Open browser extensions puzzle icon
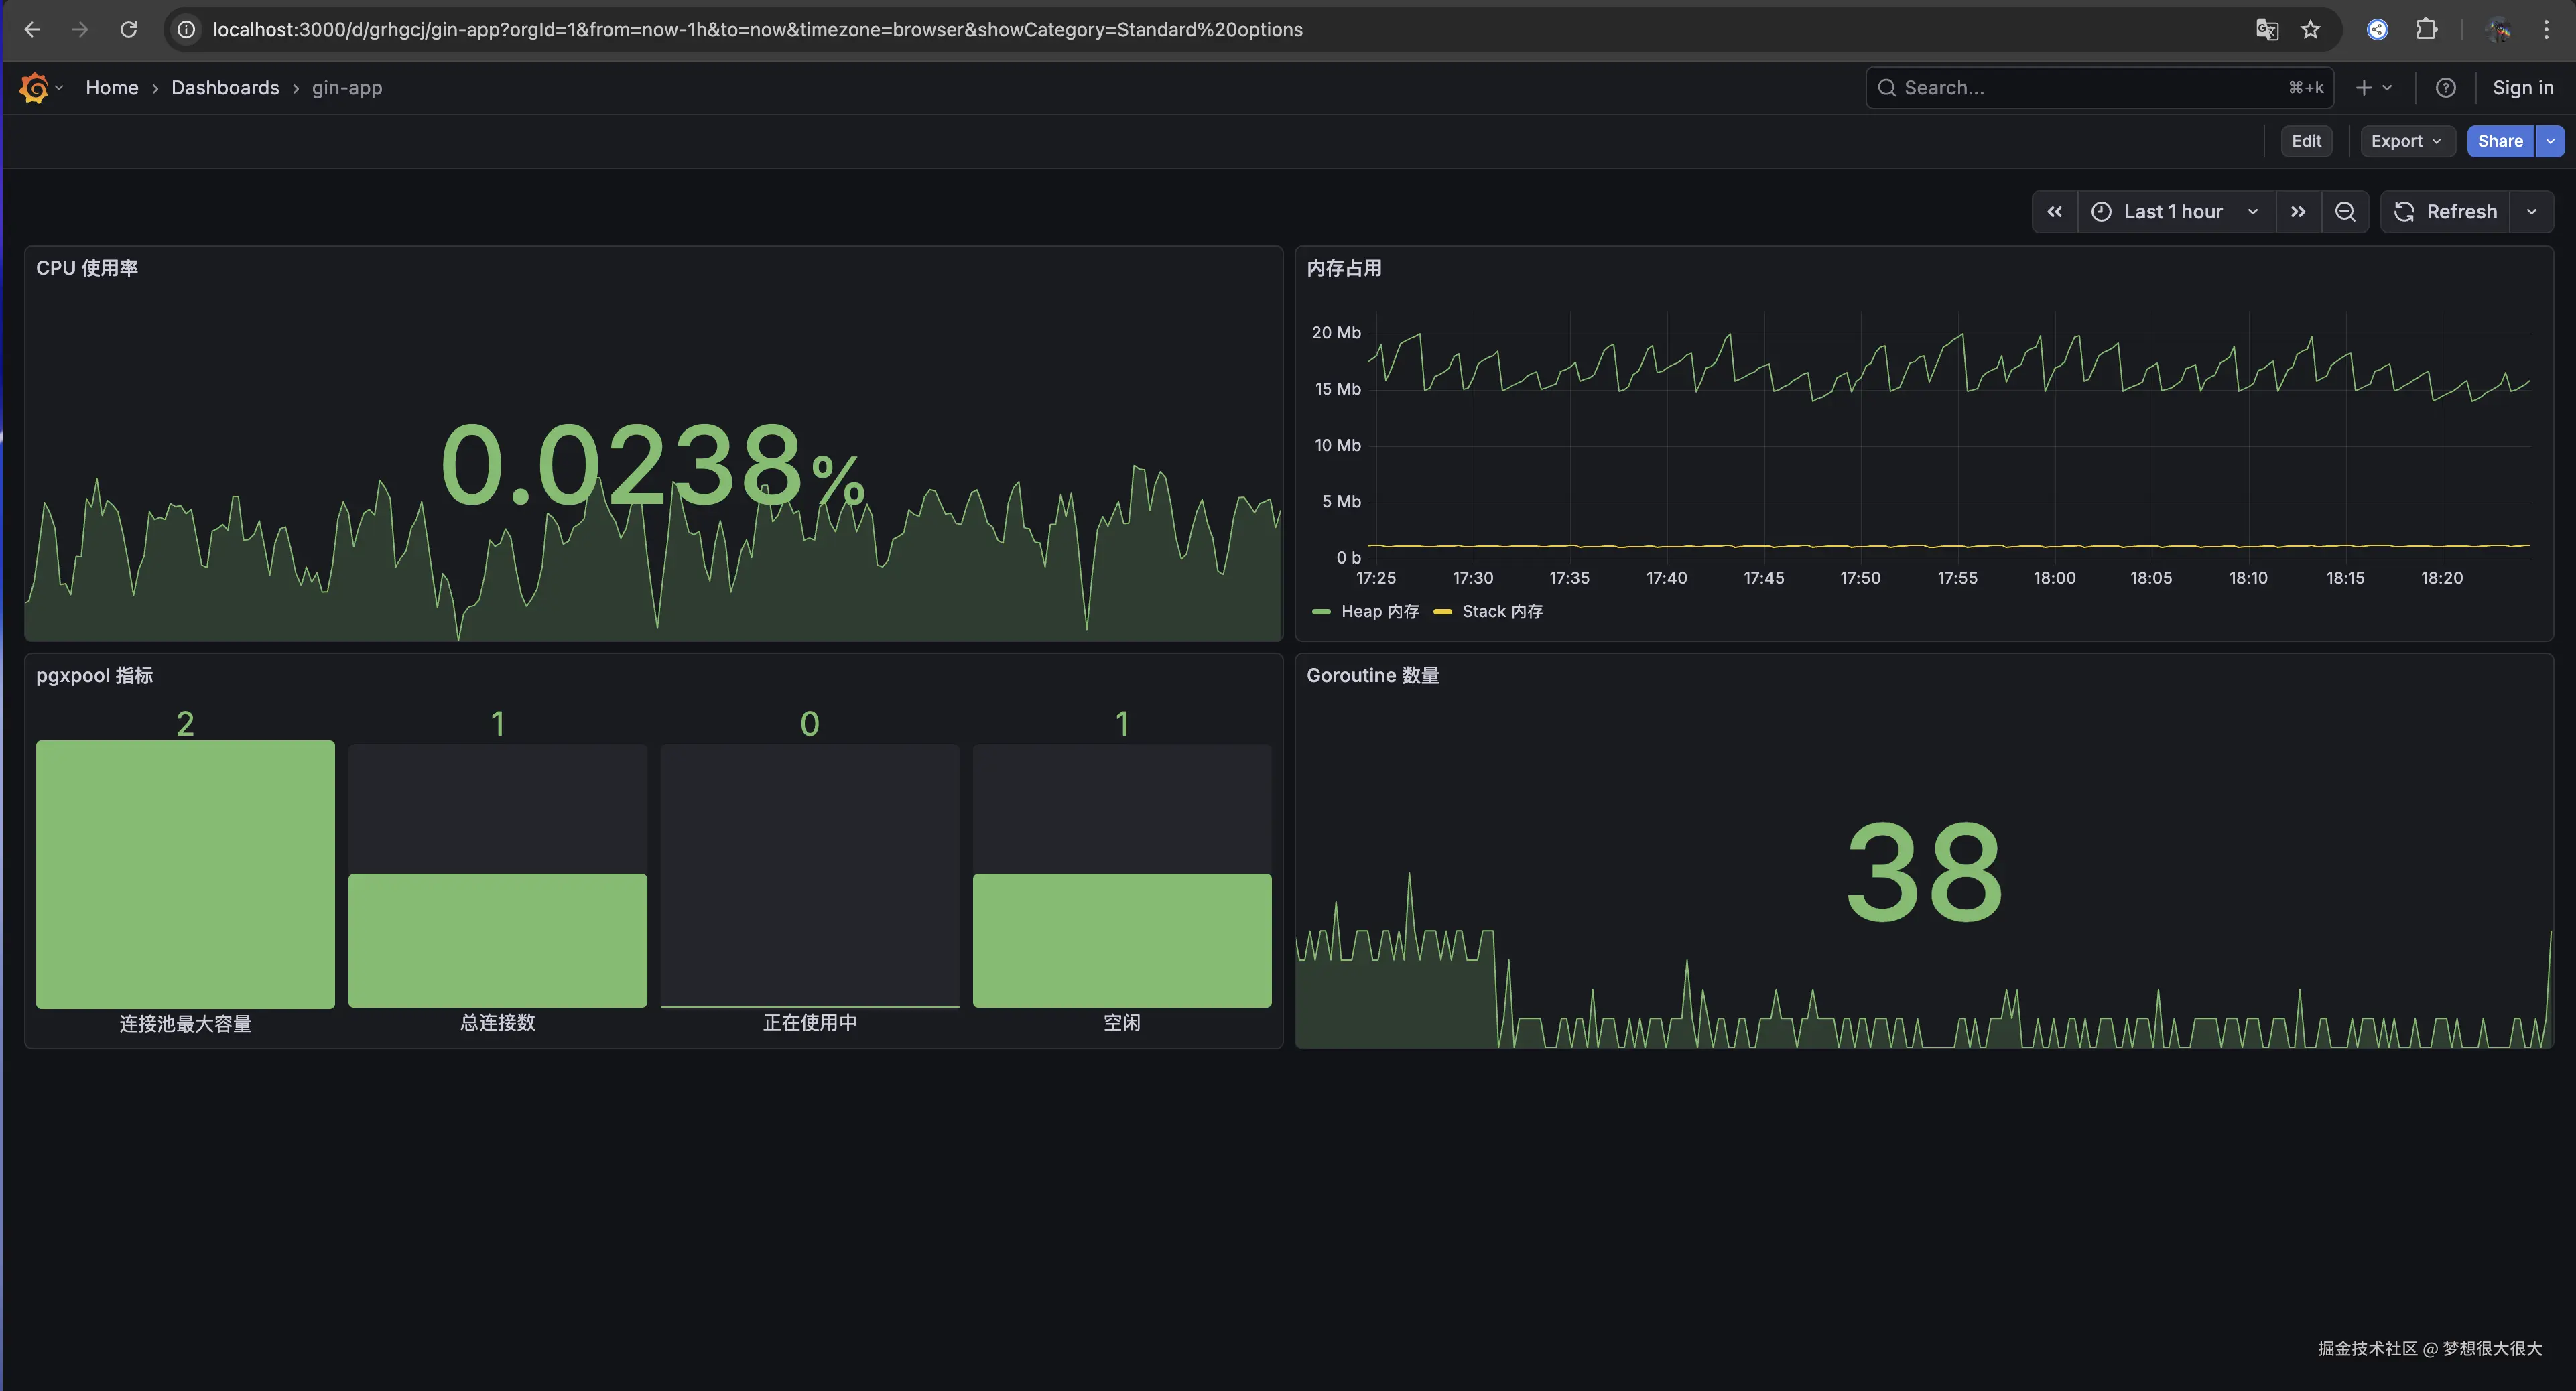Screen dimensions: 2576x1391 click(2426, 30)
